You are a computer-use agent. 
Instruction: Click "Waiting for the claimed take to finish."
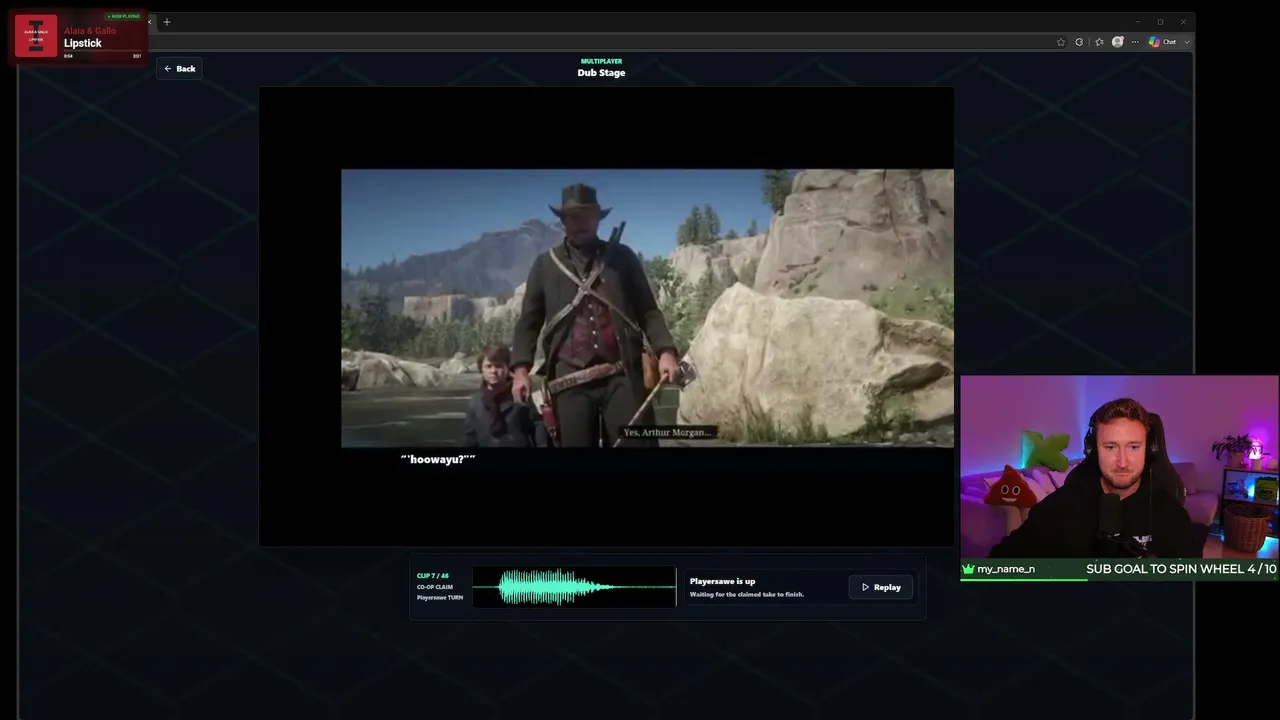click(x=747, y=594)
